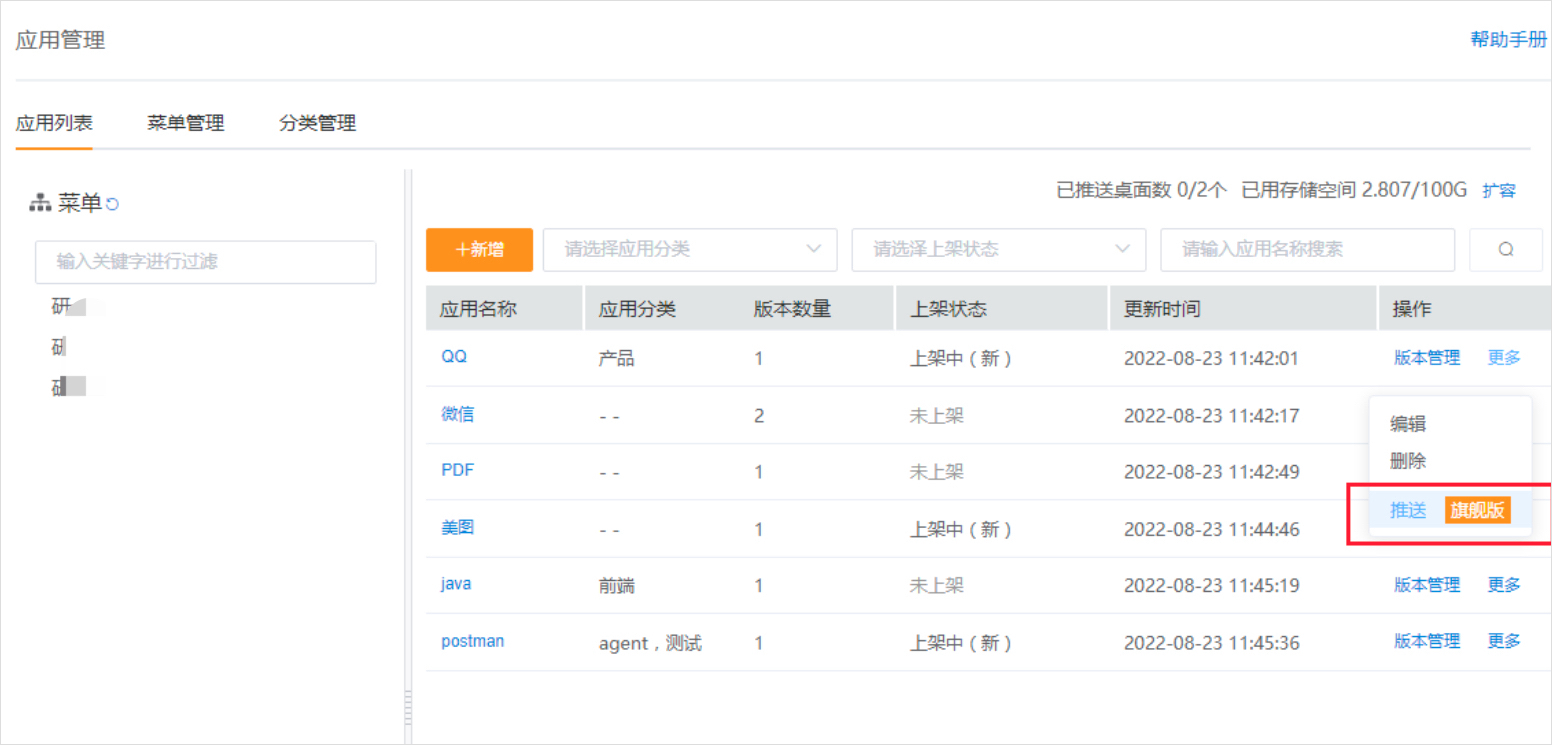Screen dimensions: 1552x745
Task: Click the 新增 button to add app
Action: pos(479,249)
